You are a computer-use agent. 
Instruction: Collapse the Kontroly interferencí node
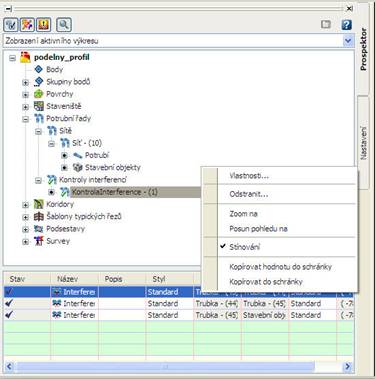pos(38,180)
